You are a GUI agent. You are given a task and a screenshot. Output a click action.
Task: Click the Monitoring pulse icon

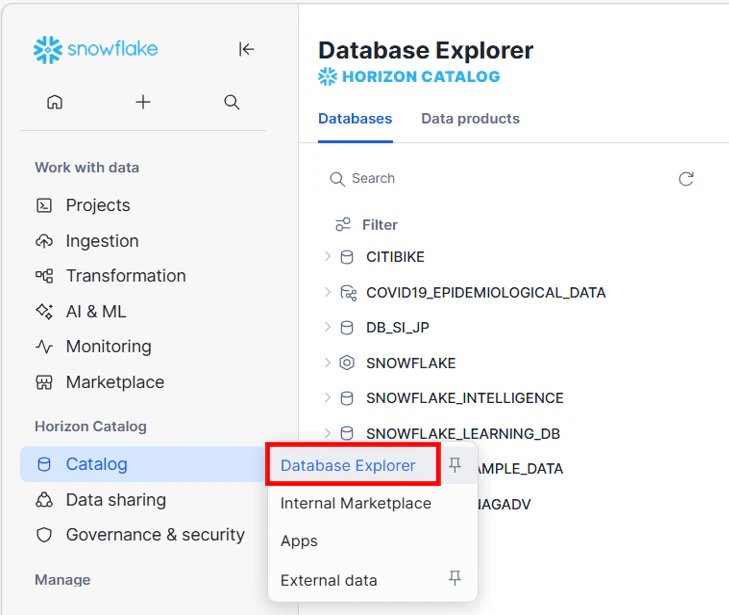pyautogui.click(x=44, y=346)
